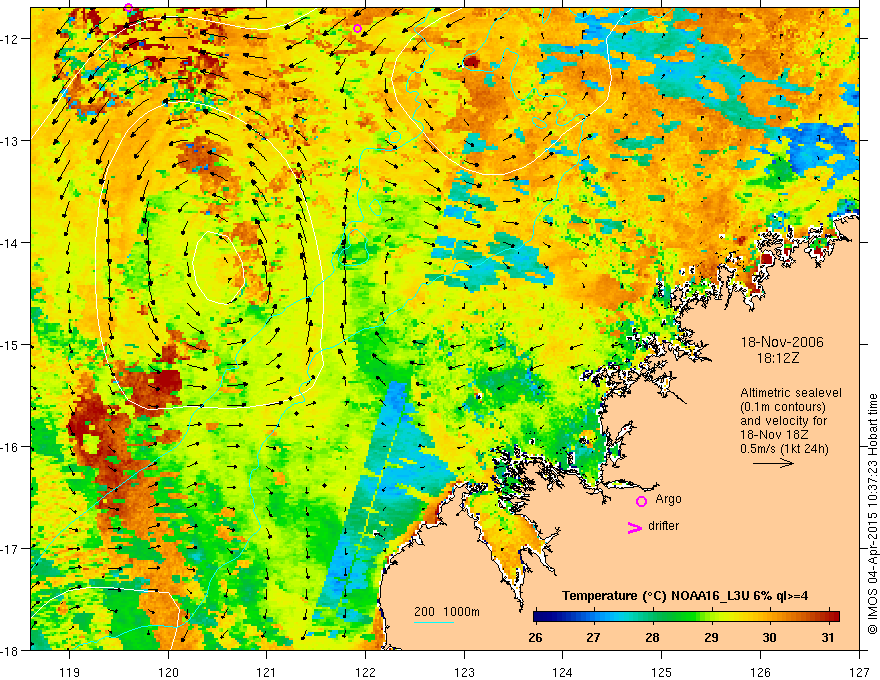Click the magenta Argo circle in the legend
The width and height of the screenshot is (880, 680).
[x=641, y=501]
